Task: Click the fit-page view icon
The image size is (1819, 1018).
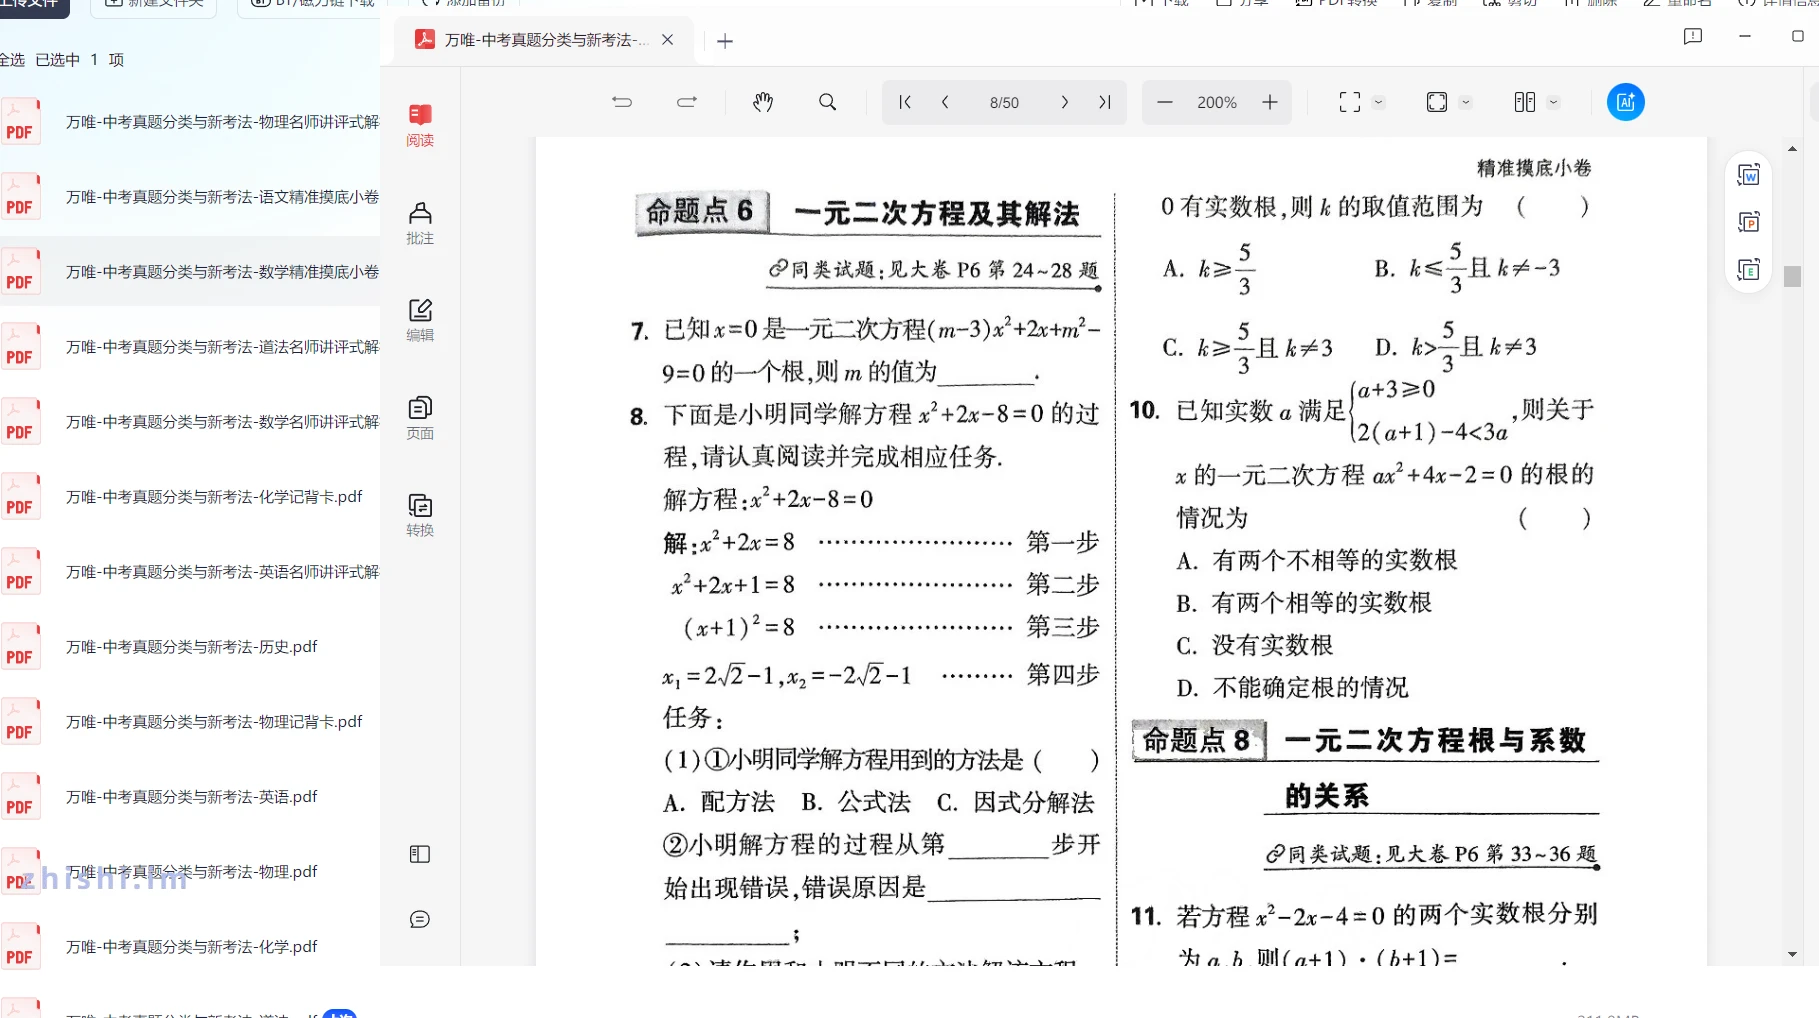Action: [x=1437, y=102]
